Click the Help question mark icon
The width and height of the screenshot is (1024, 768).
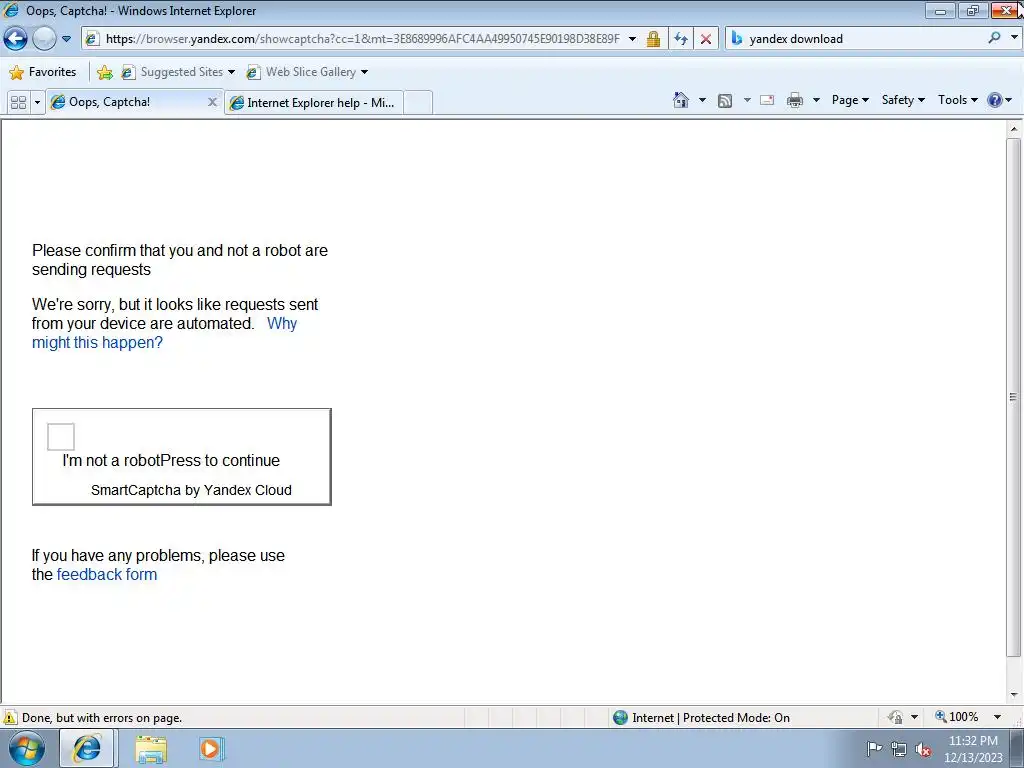pos(995,100)
